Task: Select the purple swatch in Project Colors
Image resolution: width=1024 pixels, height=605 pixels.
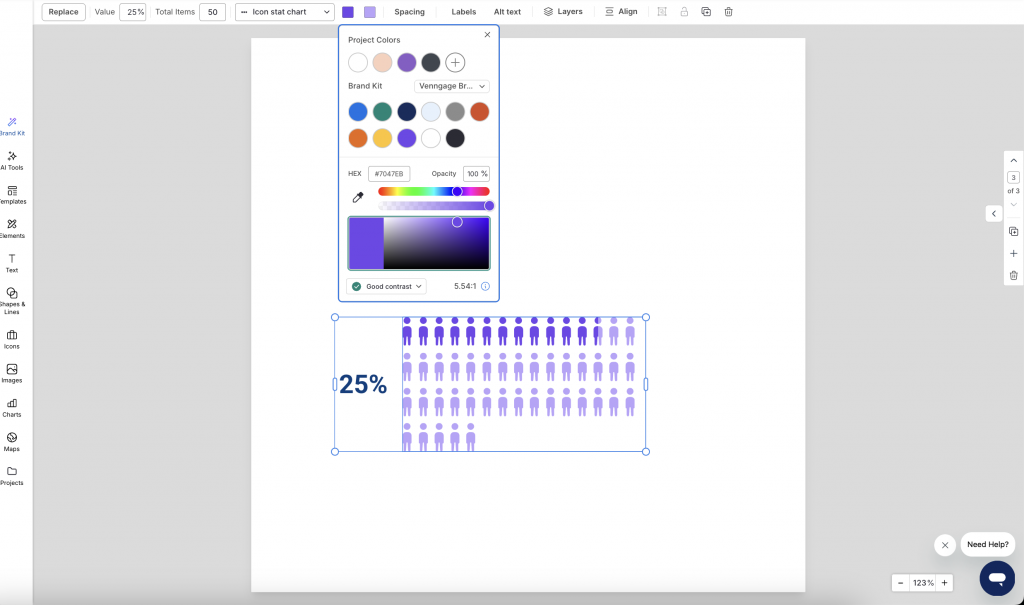Action: 406,62
